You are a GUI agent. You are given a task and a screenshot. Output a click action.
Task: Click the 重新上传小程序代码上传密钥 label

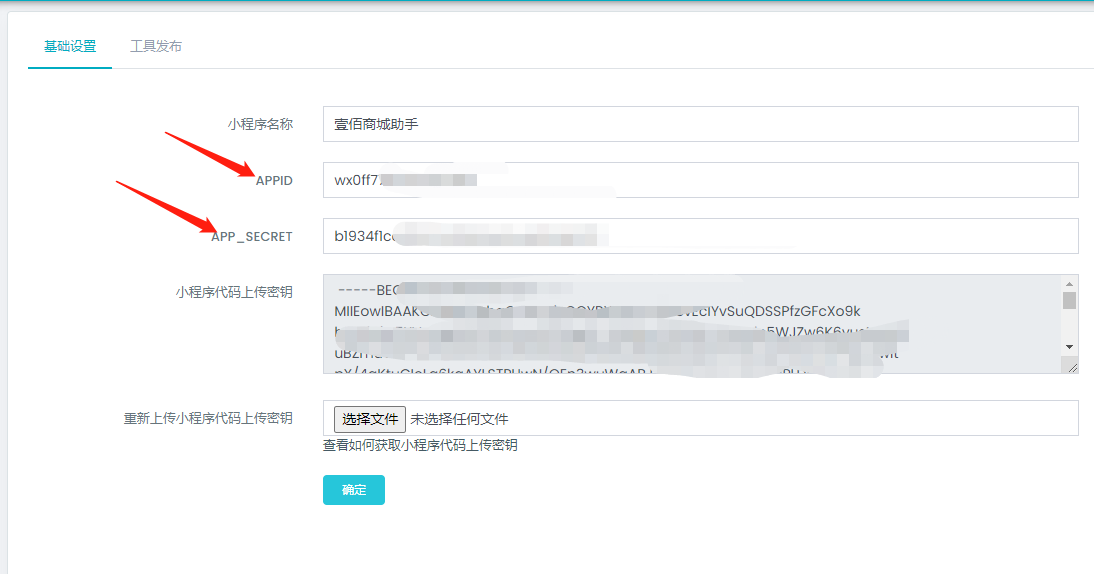[x=209, y=418]
